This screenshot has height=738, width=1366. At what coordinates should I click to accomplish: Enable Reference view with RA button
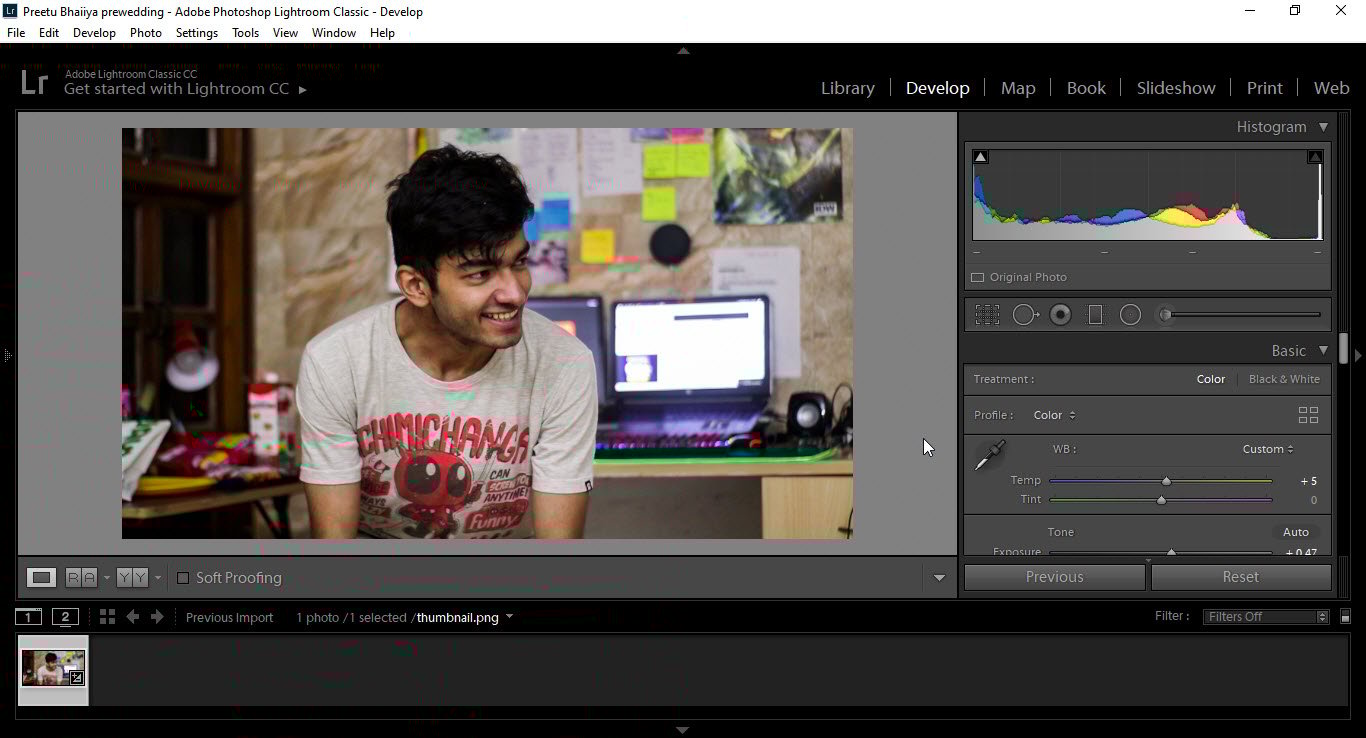81,577
